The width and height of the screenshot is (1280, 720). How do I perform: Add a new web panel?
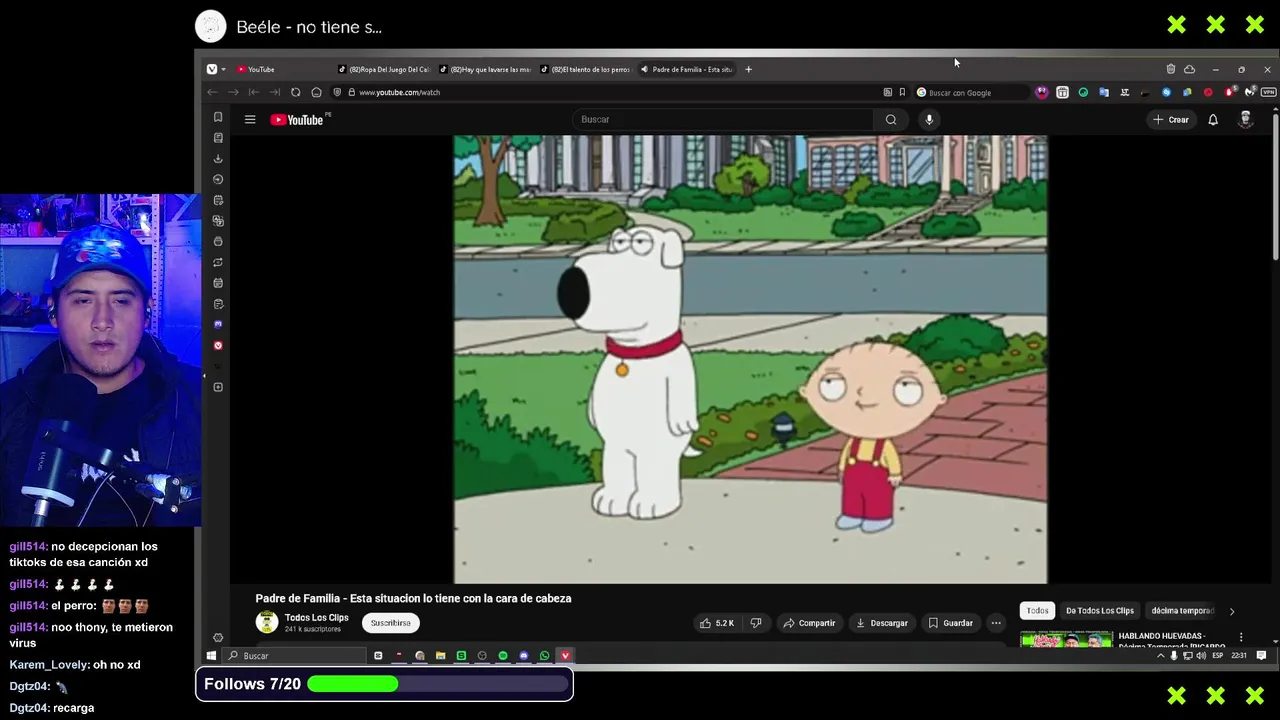[218, 387]
